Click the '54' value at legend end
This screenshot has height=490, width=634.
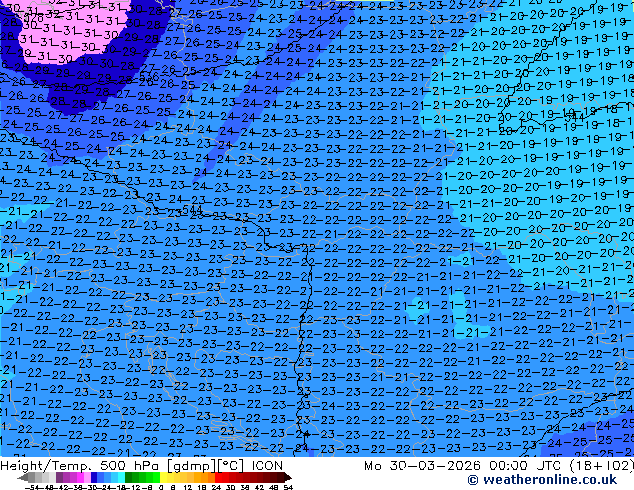click(288, 487)
